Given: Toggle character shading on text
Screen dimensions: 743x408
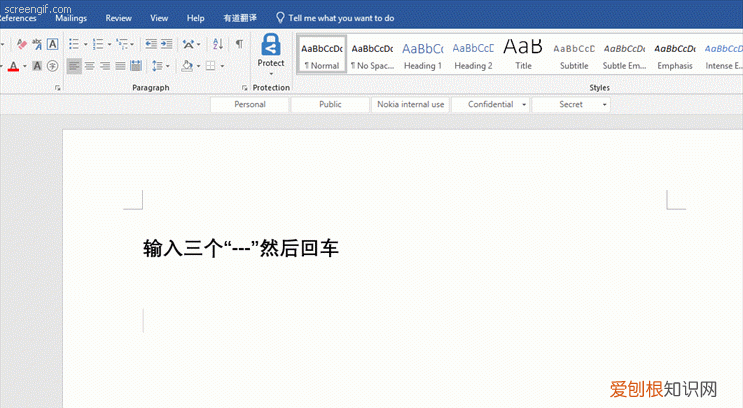Looking at the screenshot, I should pyautogui.click(x=38, y=66).
